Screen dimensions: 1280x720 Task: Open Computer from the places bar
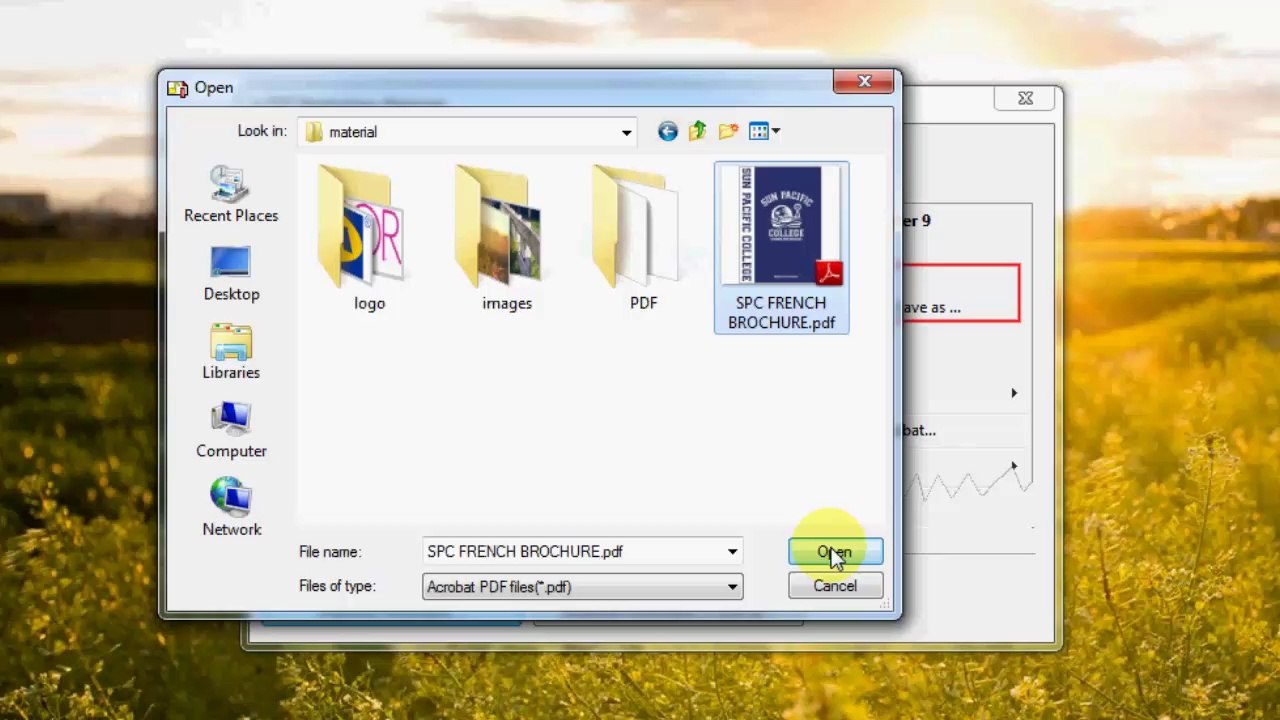tap(231, 431)
